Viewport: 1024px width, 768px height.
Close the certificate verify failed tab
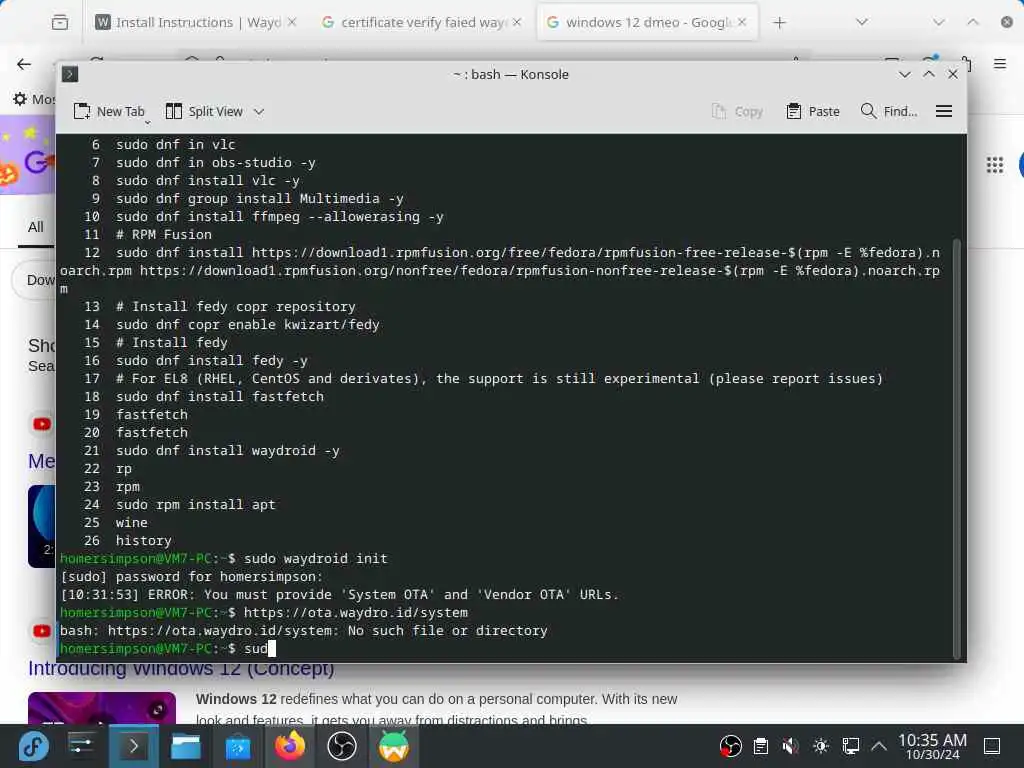point(517,22)
